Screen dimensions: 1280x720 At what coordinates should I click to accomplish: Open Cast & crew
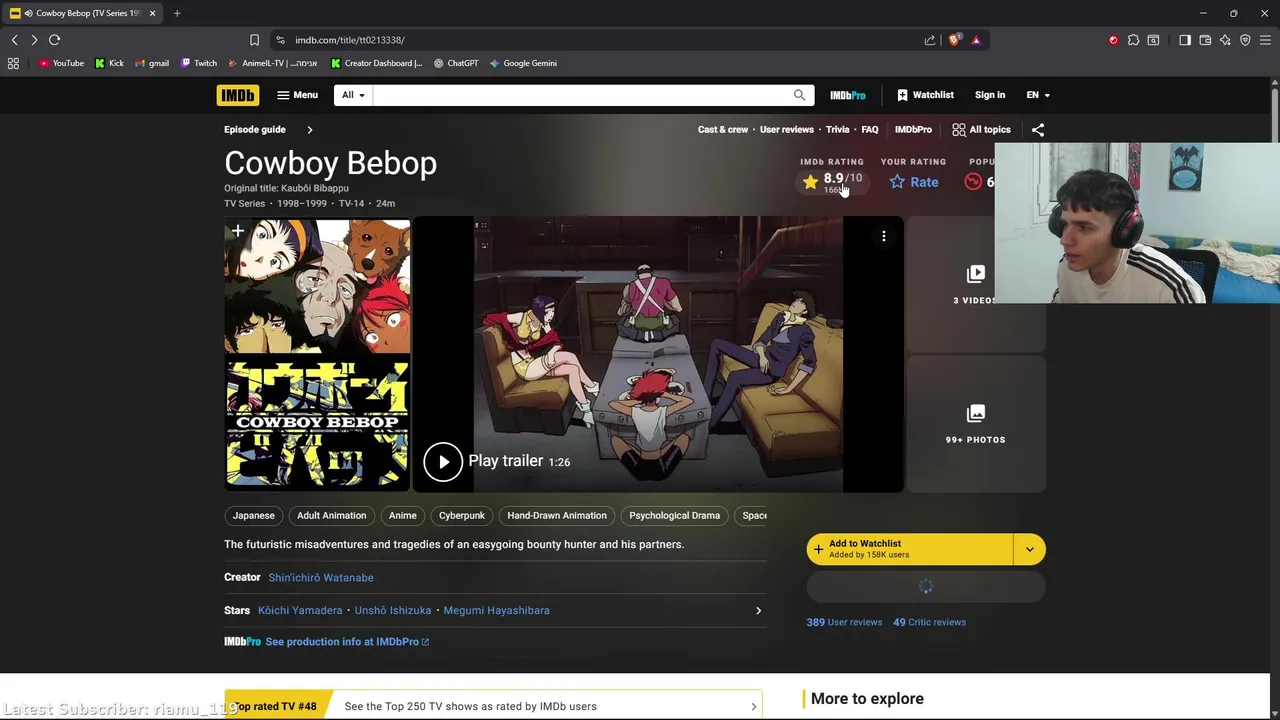(x=723, y=129)
